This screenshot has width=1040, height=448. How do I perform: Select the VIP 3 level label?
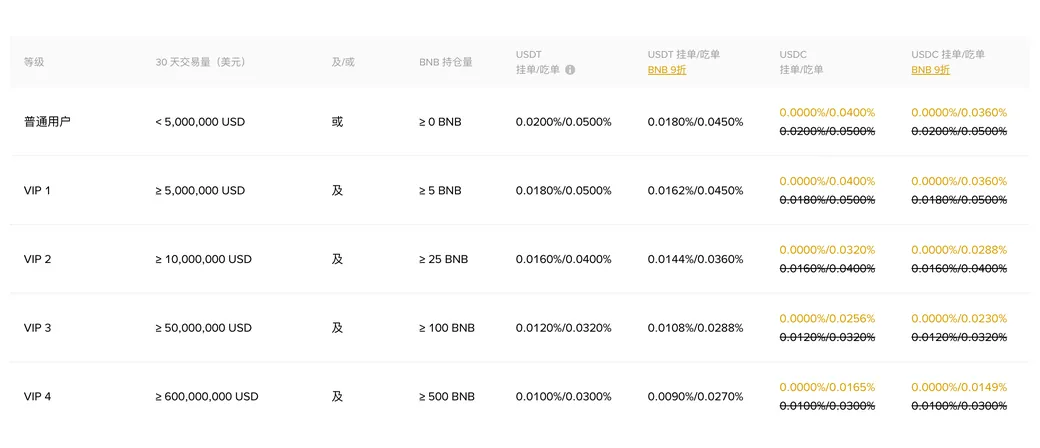coord(37,328)
